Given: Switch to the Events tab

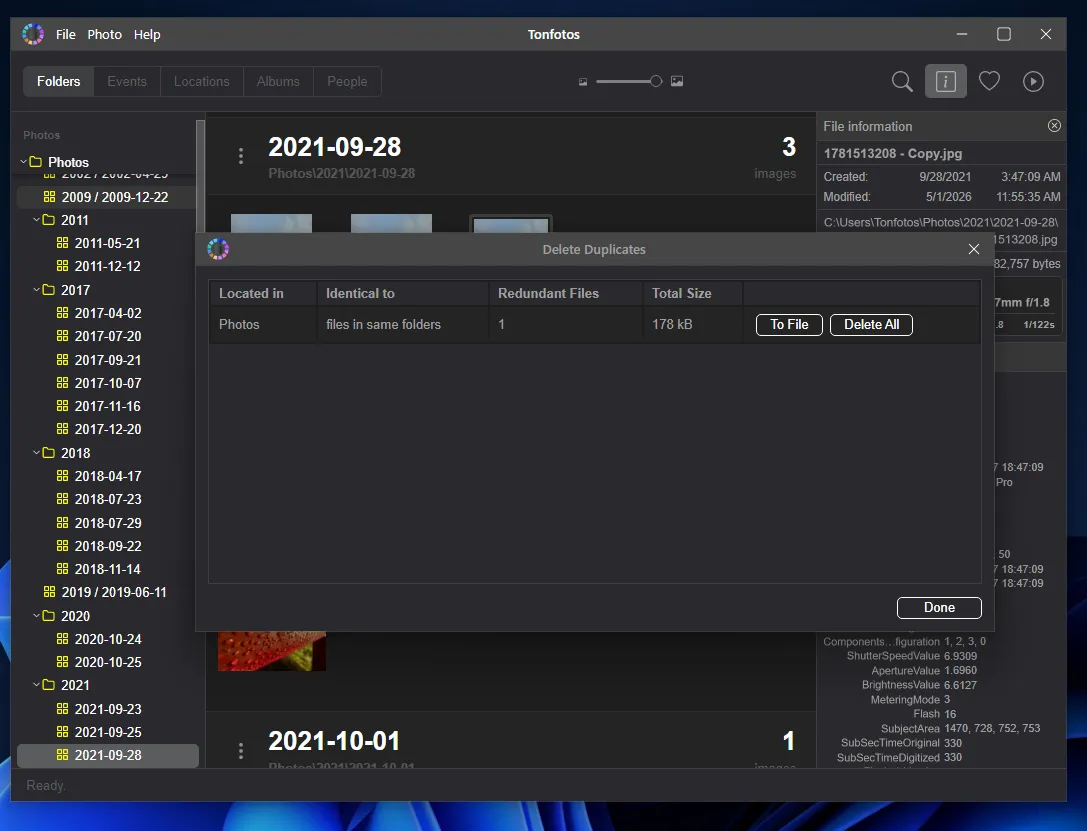Looking at the screenshot, I should click(127, 81).
